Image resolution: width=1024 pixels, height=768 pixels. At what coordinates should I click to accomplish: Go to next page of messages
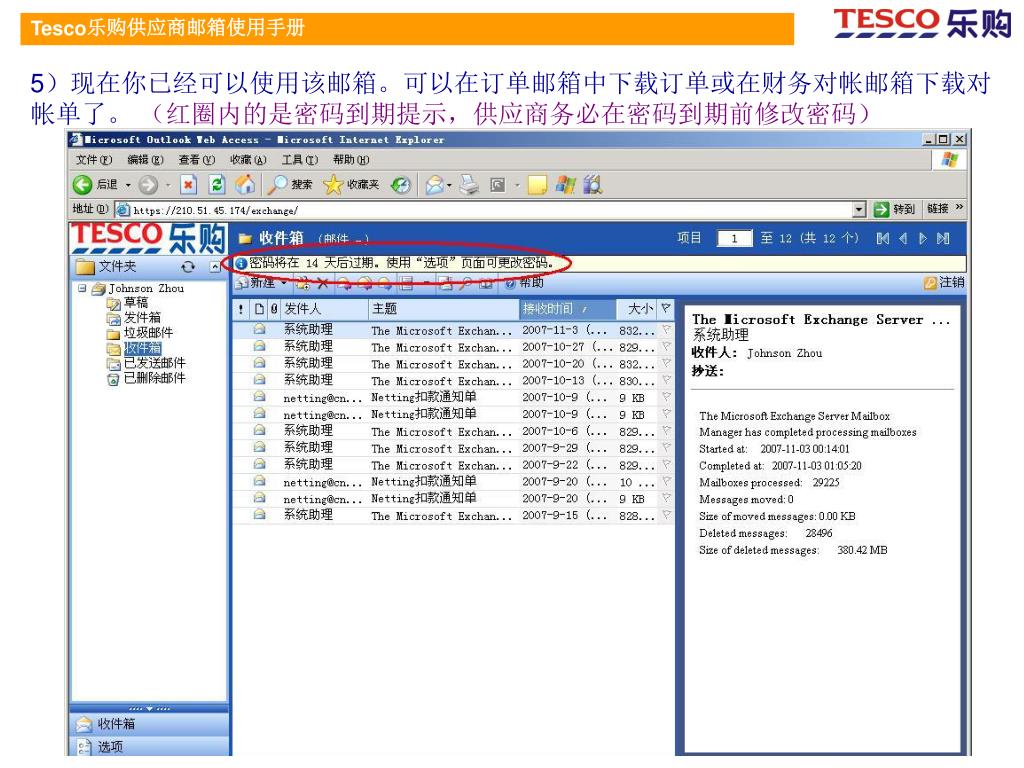(x=923, y=238)
